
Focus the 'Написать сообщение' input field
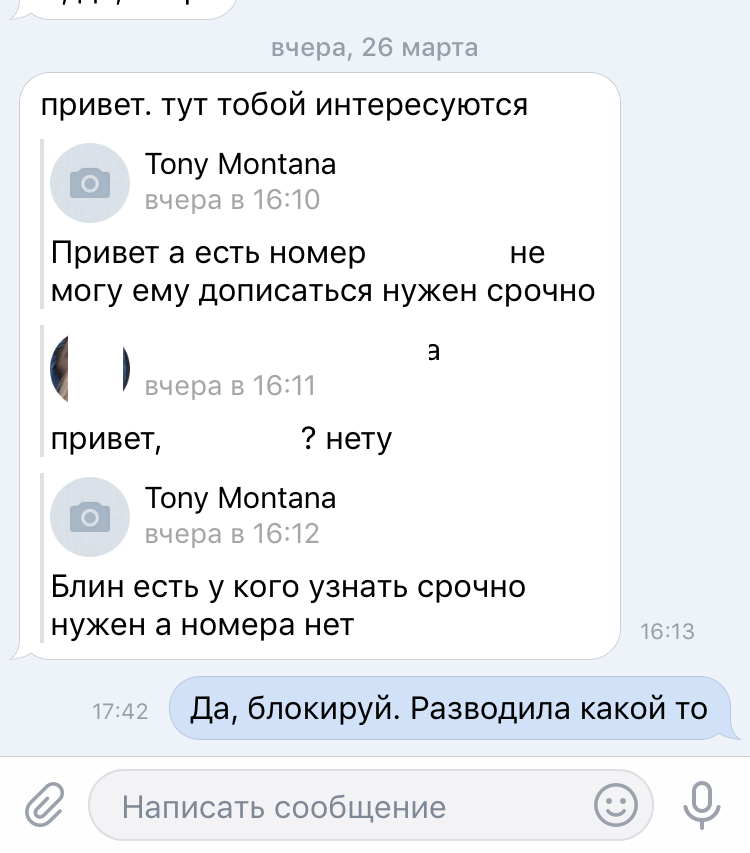pos(340,806)
